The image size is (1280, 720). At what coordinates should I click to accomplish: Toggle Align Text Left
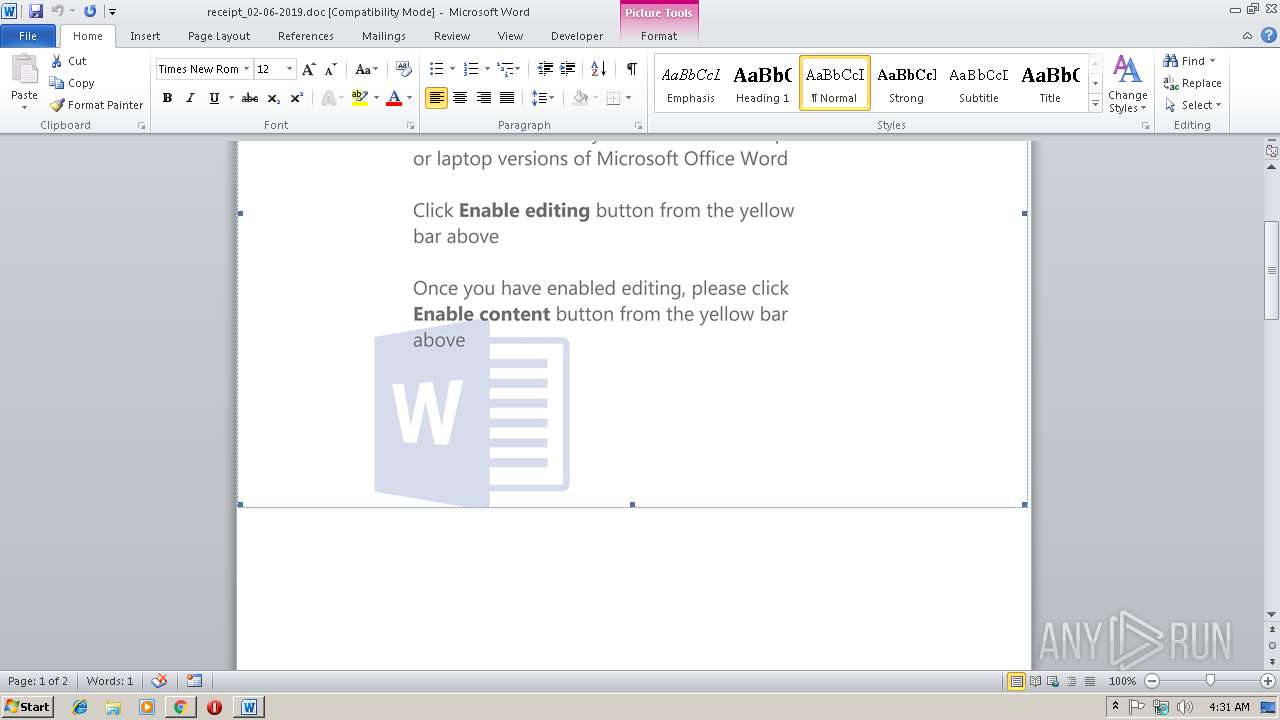(436, 98)
